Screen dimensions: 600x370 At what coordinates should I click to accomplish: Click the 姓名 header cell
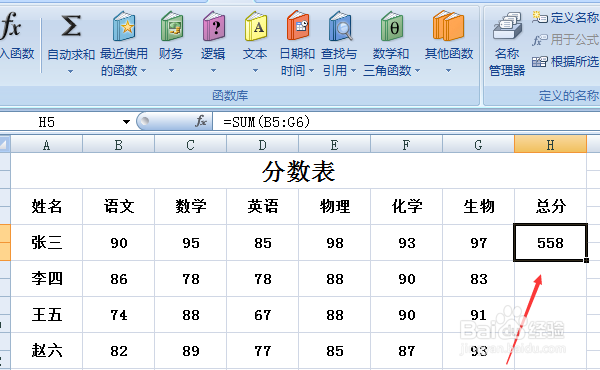(x=46, y=206)
